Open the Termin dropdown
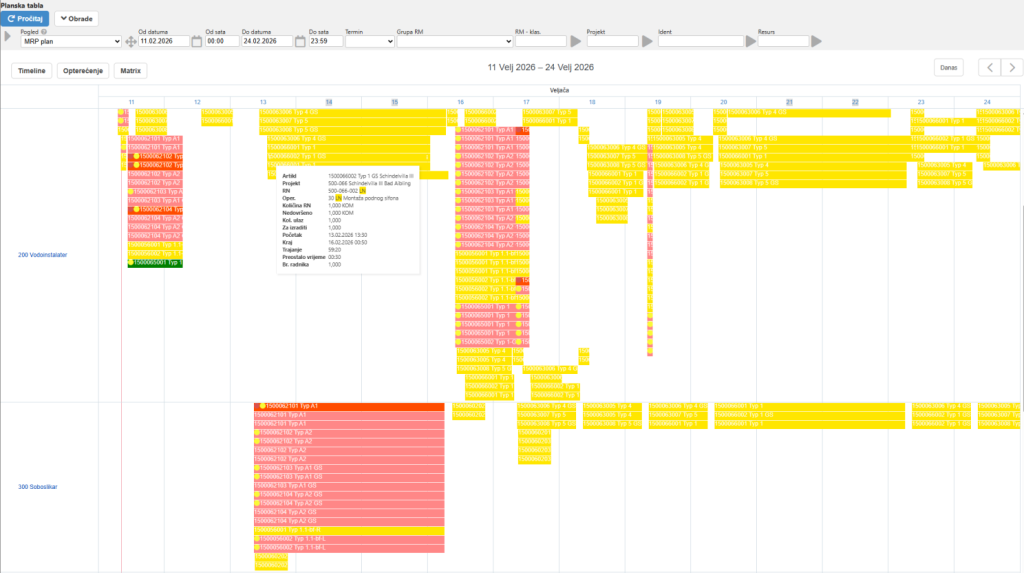The image size is (1024, 573). click(370, 41)
